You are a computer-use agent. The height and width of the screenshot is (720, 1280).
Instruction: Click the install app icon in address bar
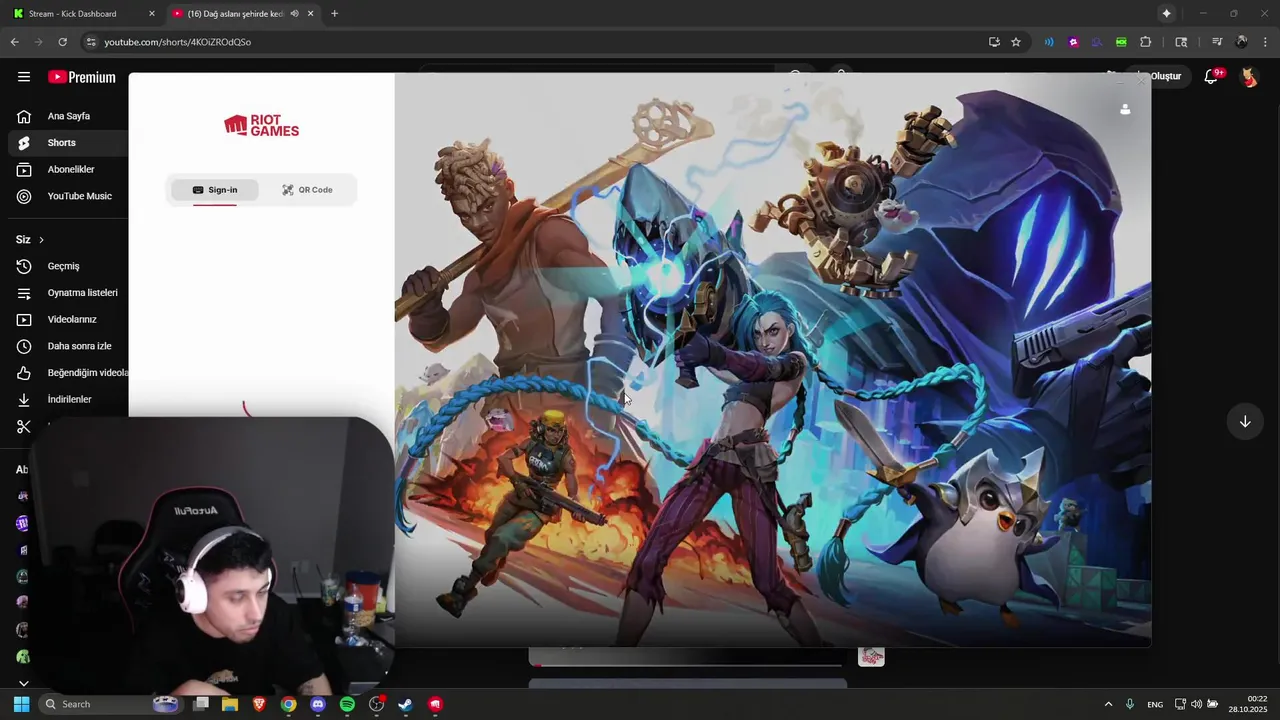[994, 42]
